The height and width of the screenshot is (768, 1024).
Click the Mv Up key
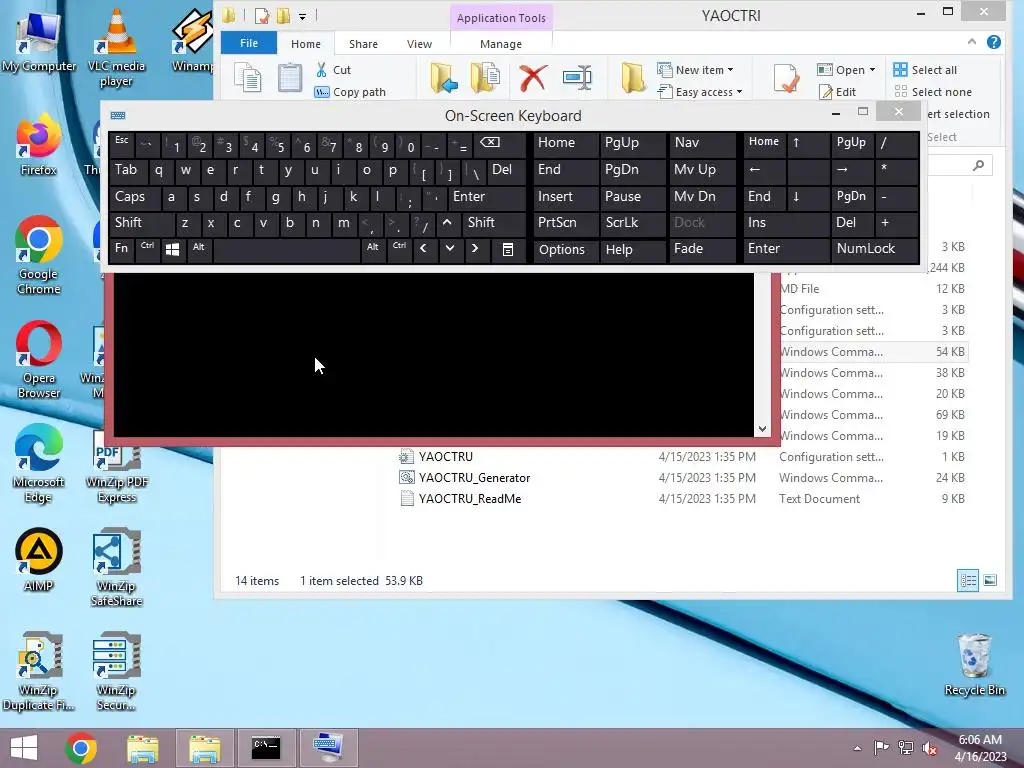[x=701, y=170]
